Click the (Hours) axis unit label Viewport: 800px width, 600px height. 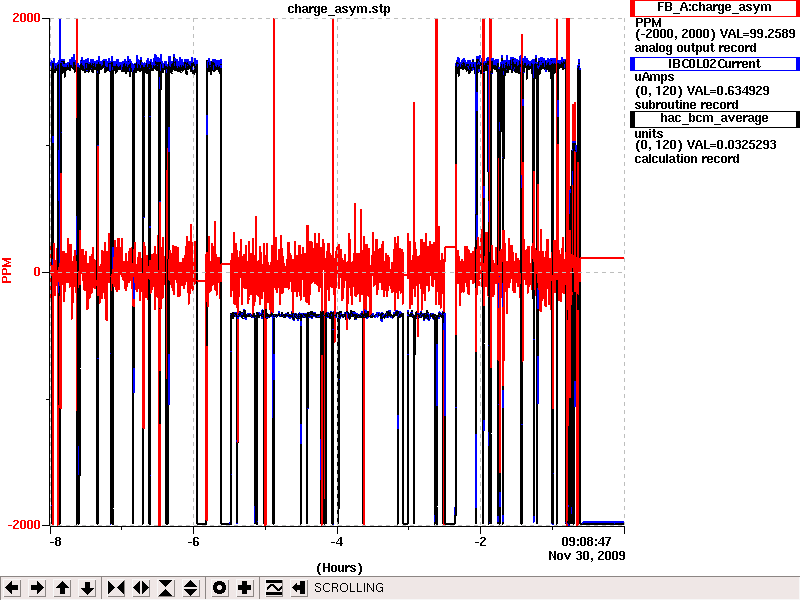[339, 568]
